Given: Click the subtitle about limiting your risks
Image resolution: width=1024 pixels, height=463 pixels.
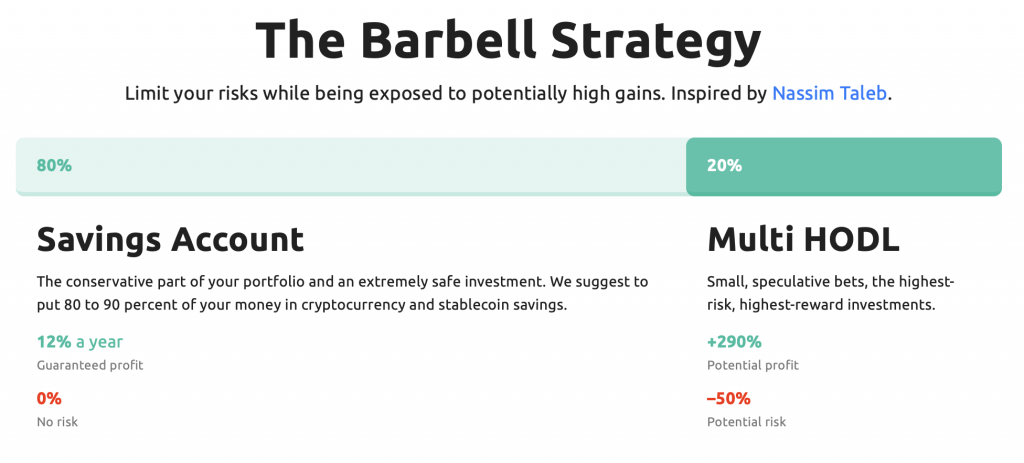Looking at the screenshot, I should (x=508, y=93).
